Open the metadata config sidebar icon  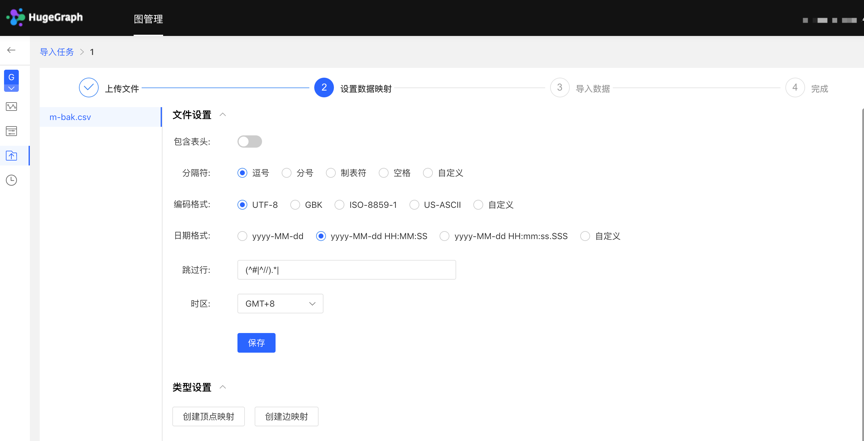[x=11, y=131]
